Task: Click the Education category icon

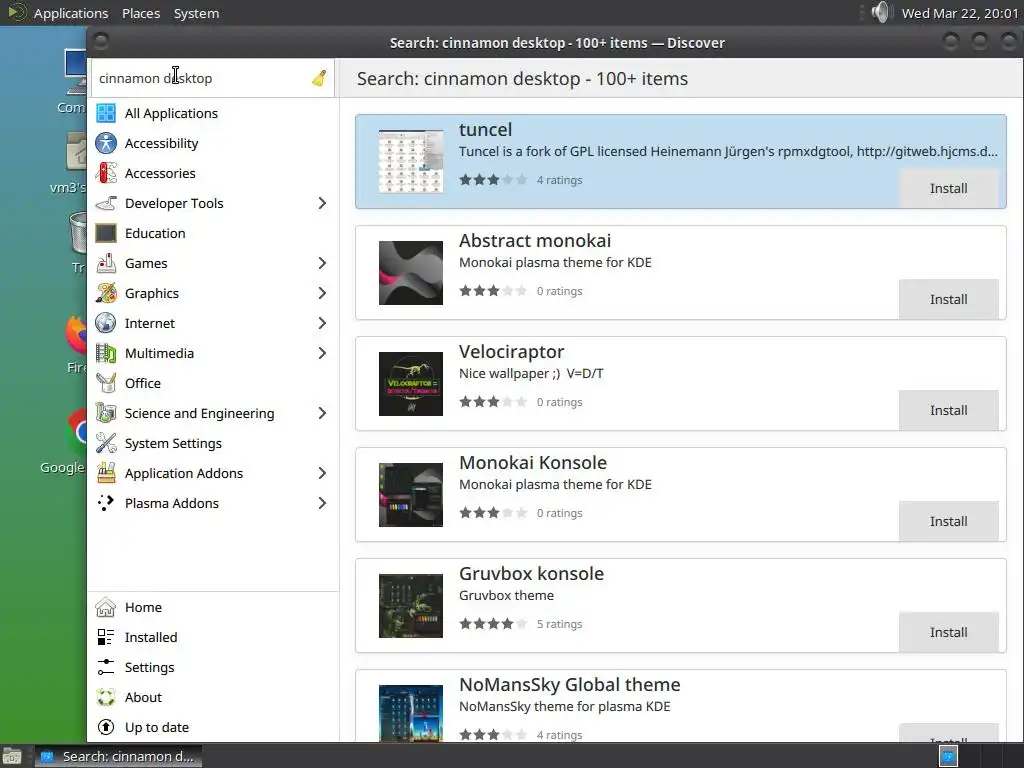Action: [x=106, y=233]
